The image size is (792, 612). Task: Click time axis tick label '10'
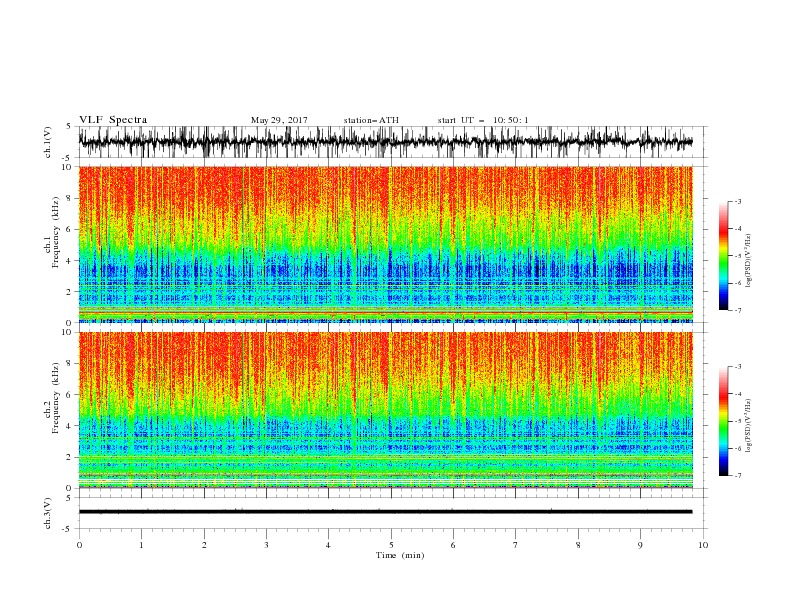(703, 545)
